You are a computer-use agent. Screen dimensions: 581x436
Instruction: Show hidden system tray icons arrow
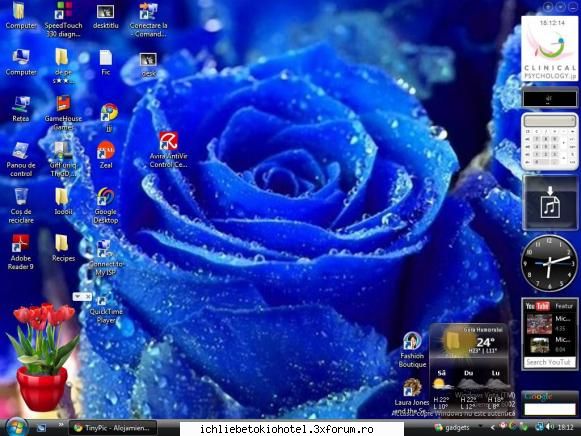pyautogui.click(x=492, y=427)
